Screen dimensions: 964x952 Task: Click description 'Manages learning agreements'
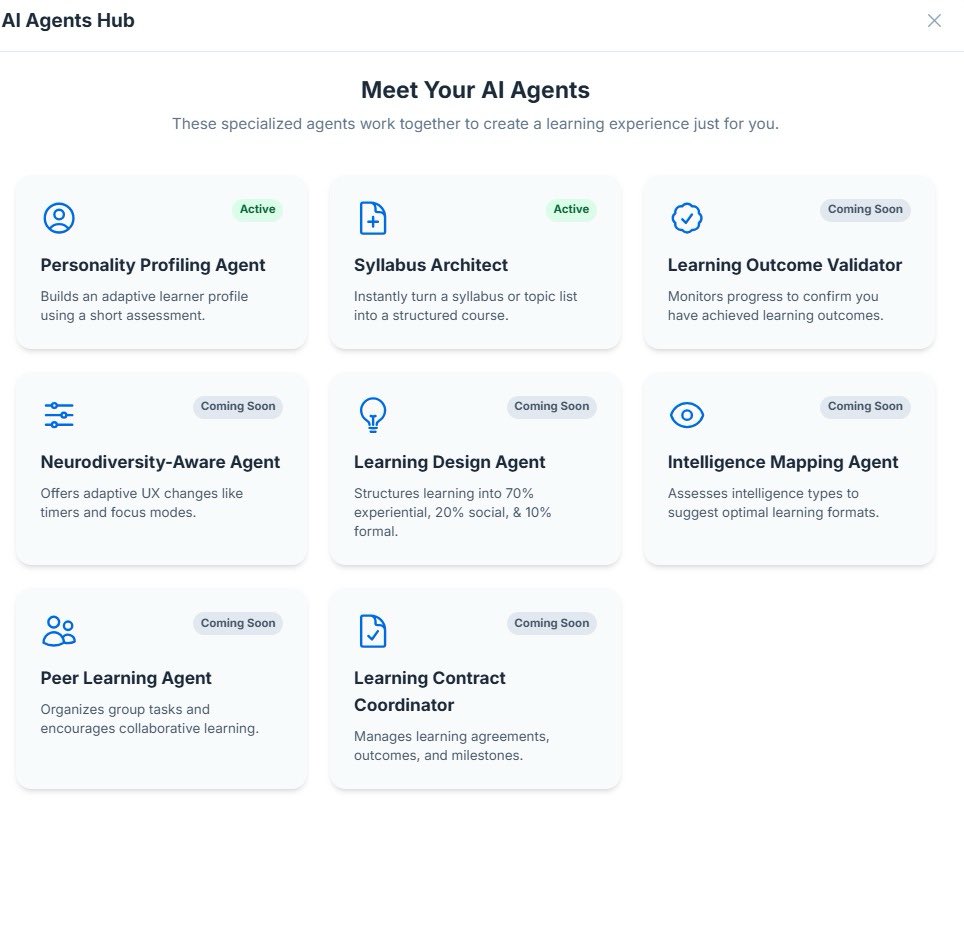(452, 737)
